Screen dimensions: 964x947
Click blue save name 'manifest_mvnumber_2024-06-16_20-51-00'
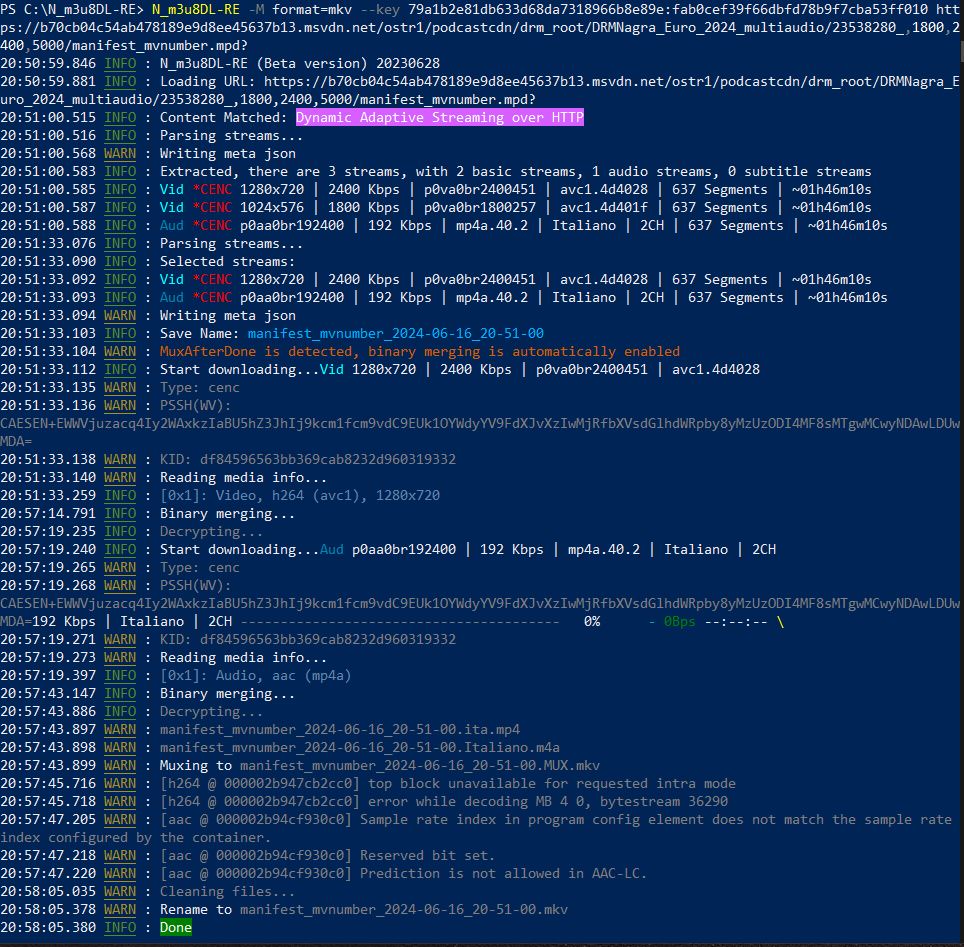coord(395,333)
